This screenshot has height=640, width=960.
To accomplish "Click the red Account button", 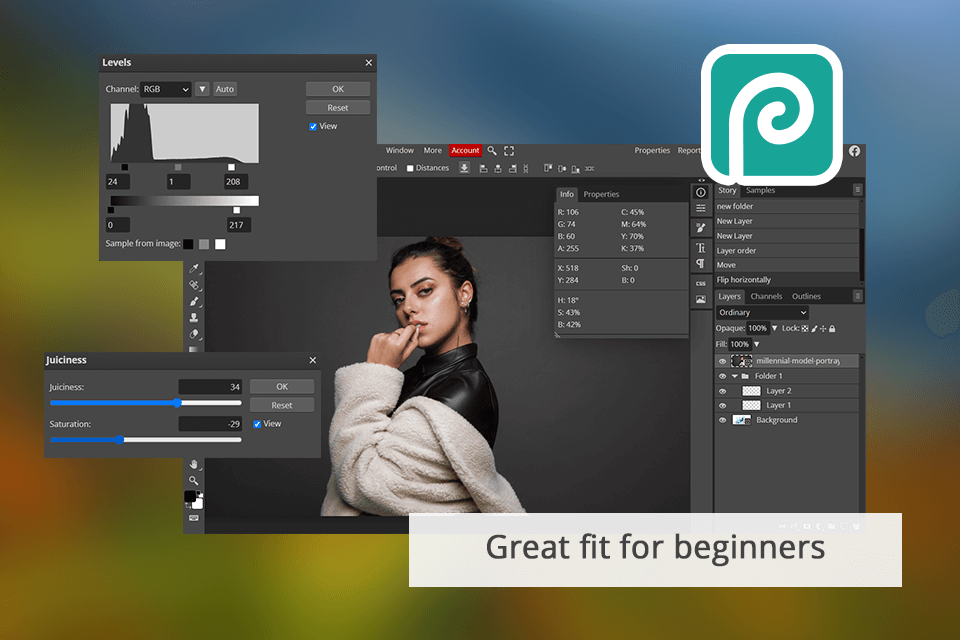I will (x=465, y=151).
